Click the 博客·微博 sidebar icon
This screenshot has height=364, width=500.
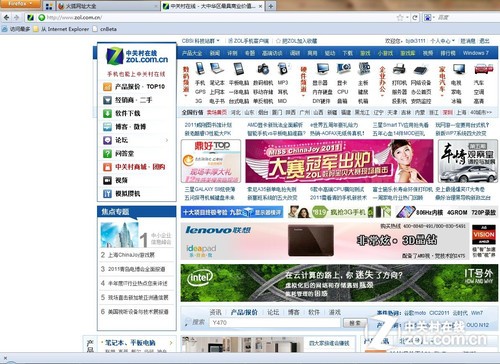(107, 127)
